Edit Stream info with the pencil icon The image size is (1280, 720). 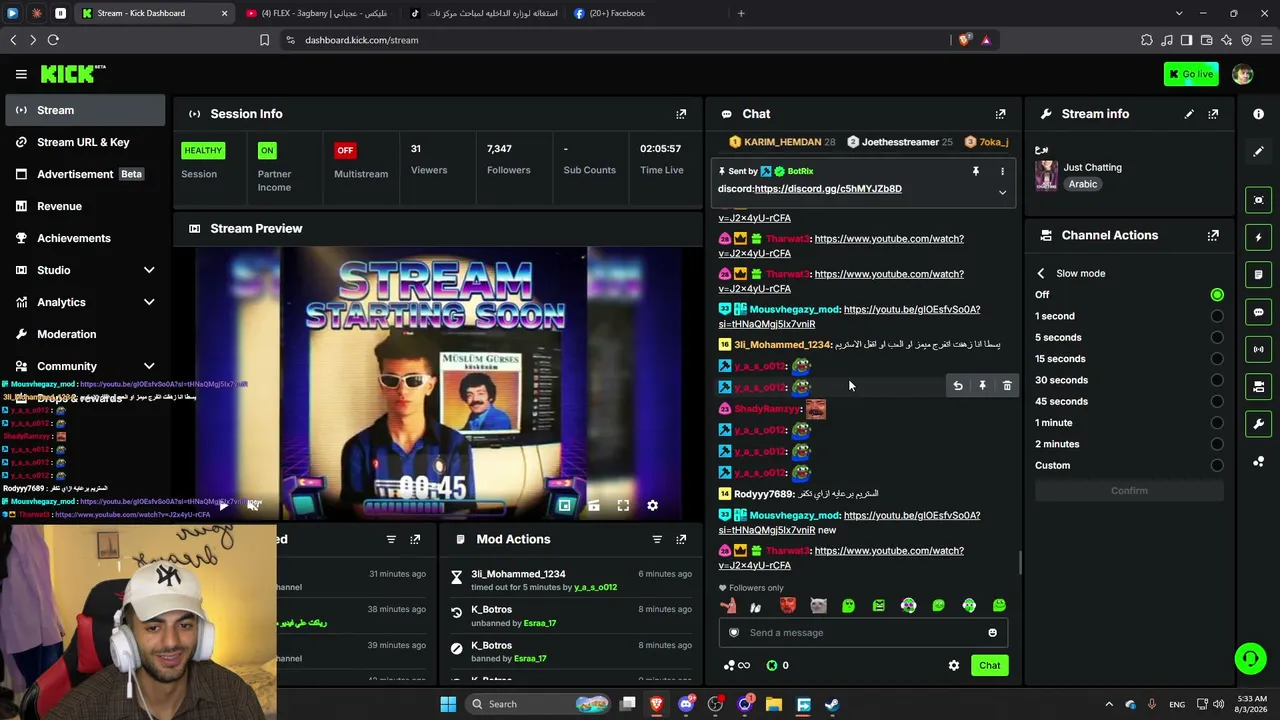[x=1189, y=114]
